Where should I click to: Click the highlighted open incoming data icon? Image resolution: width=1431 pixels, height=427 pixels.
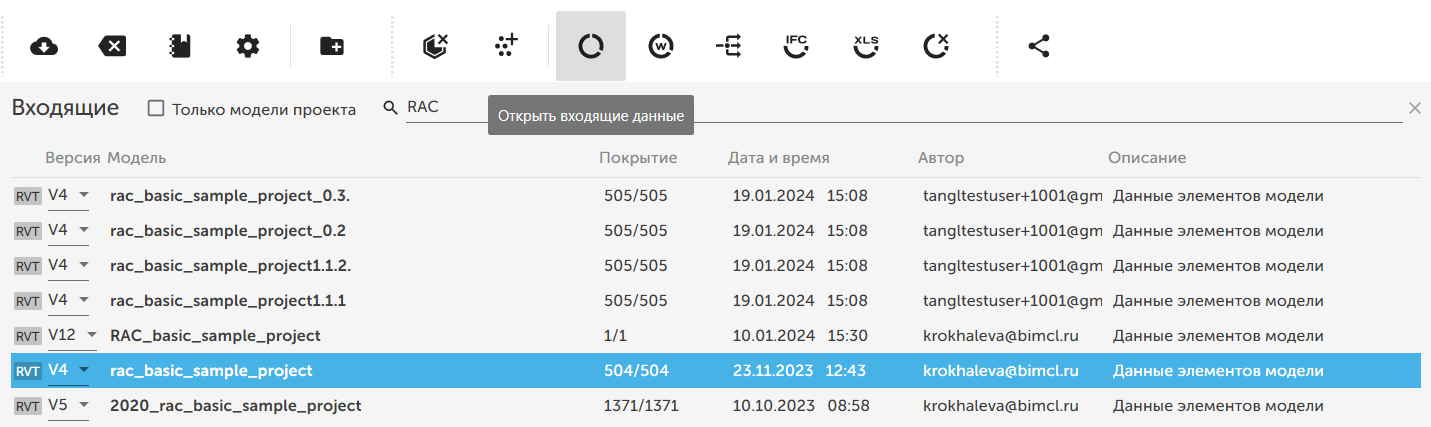591,46
